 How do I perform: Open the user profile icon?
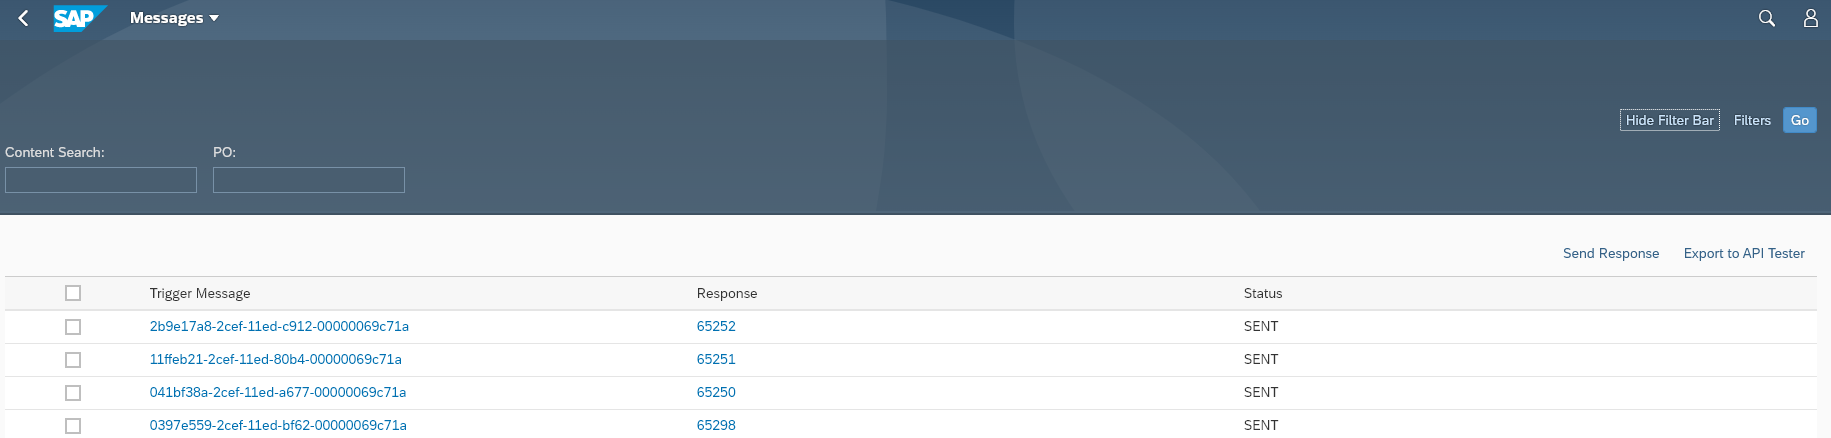pyautogui.click(x=1810, y=18)
